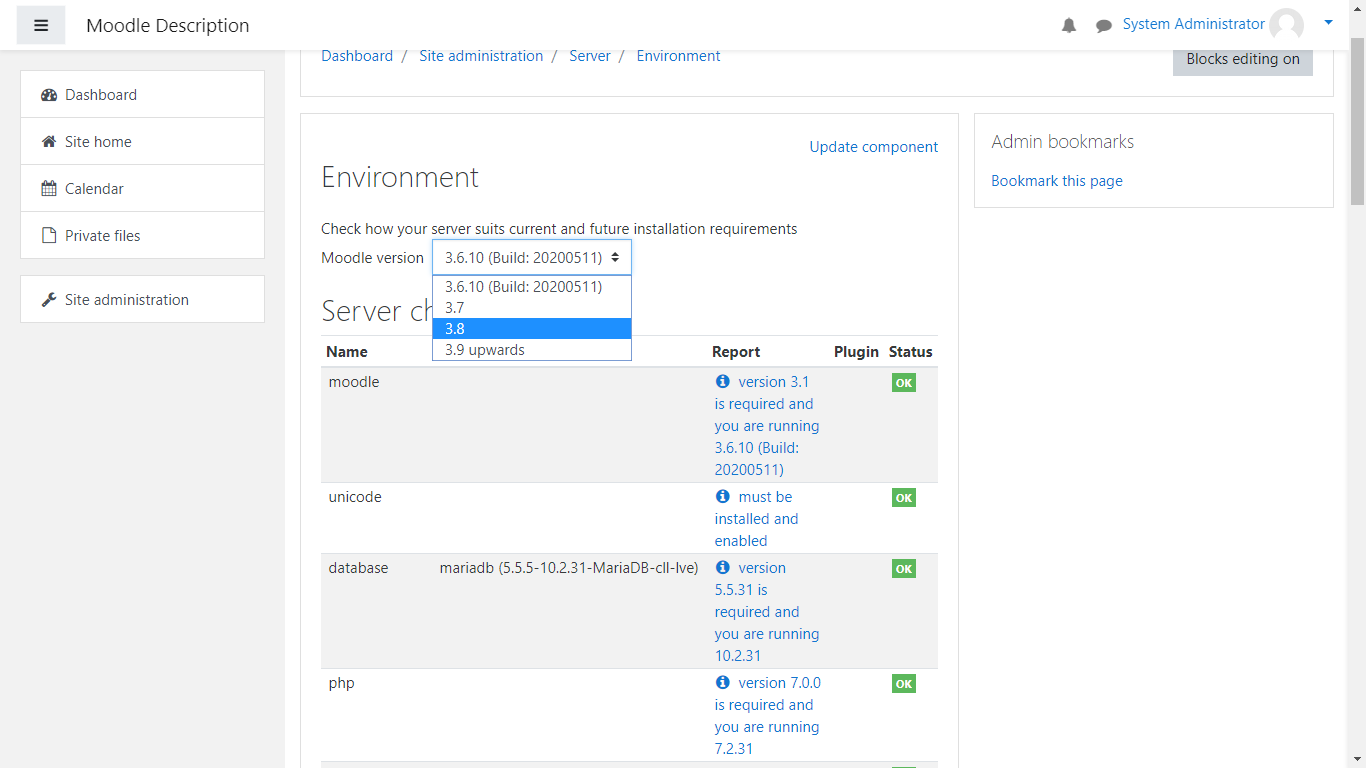Choose version 3.7 in the list
The width and height of the screenshot is (1366, 768).
[531, 308]
